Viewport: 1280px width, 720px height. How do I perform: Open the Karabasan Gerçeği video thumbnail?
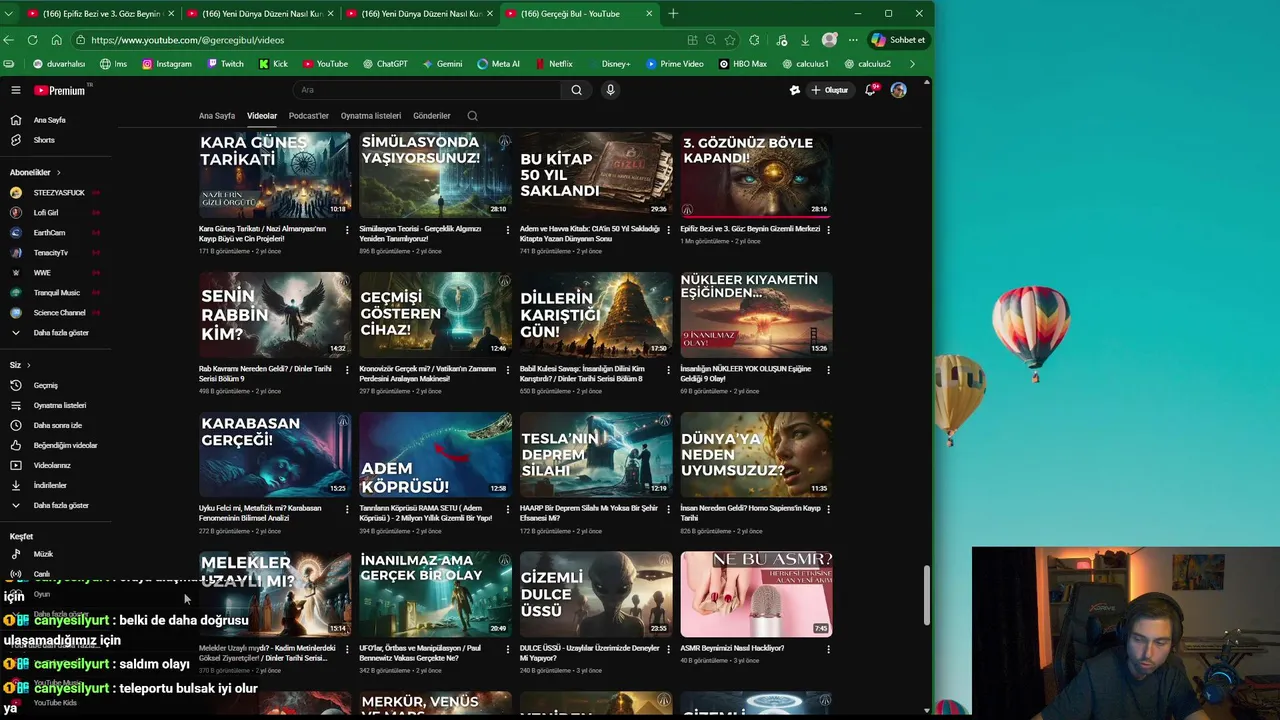(275, 455)
